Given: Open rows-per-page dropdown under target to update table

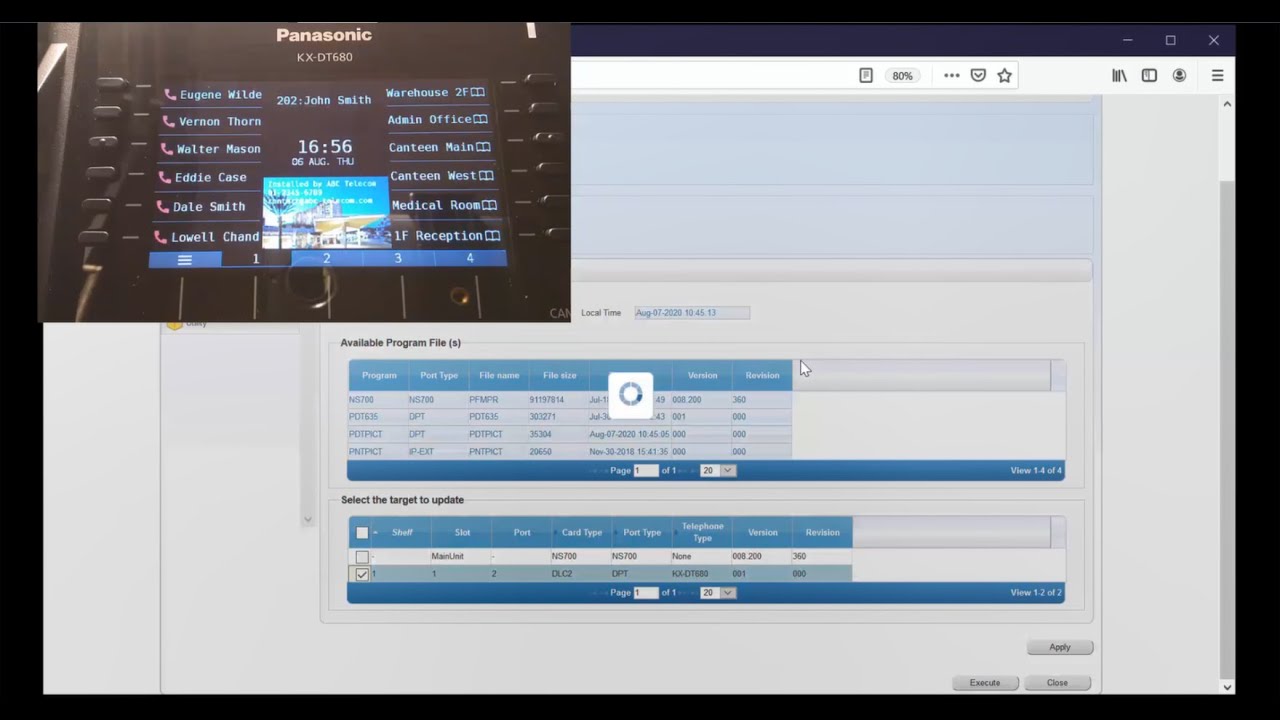Looking at the screenshot, I should coord(718,592).
